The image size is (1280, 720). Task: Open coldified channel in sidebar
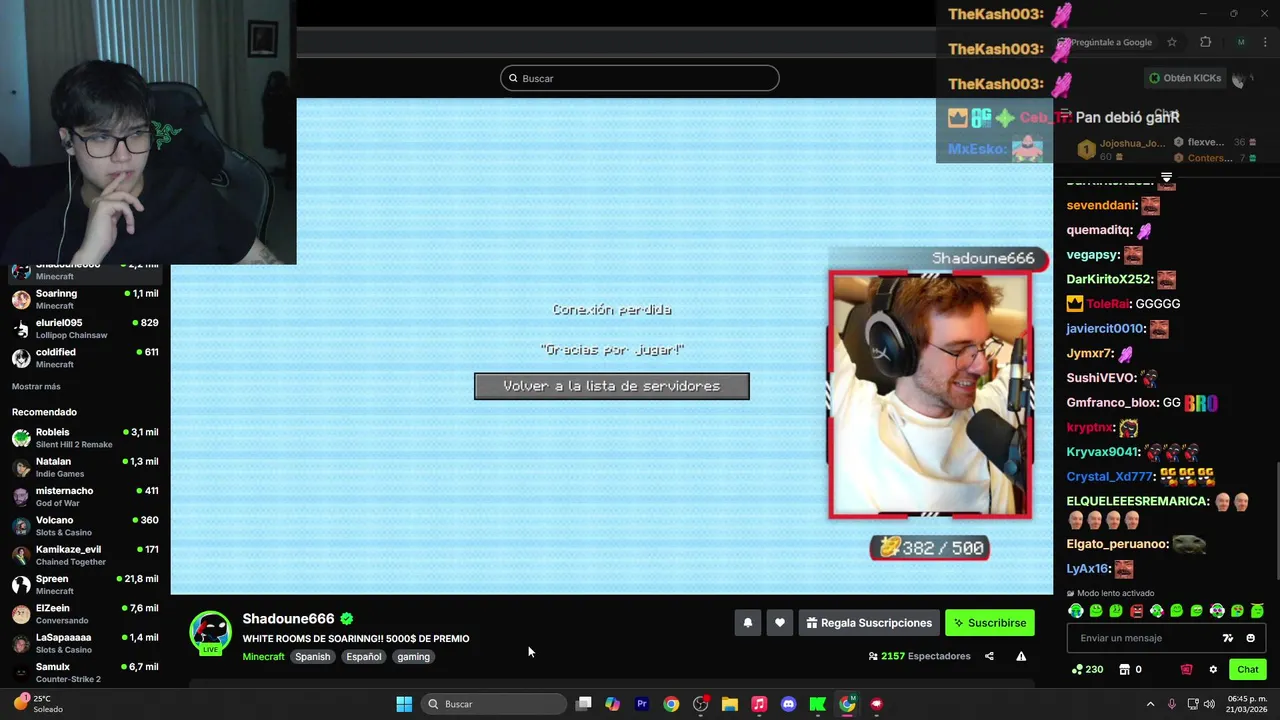(x=85, y=358)
